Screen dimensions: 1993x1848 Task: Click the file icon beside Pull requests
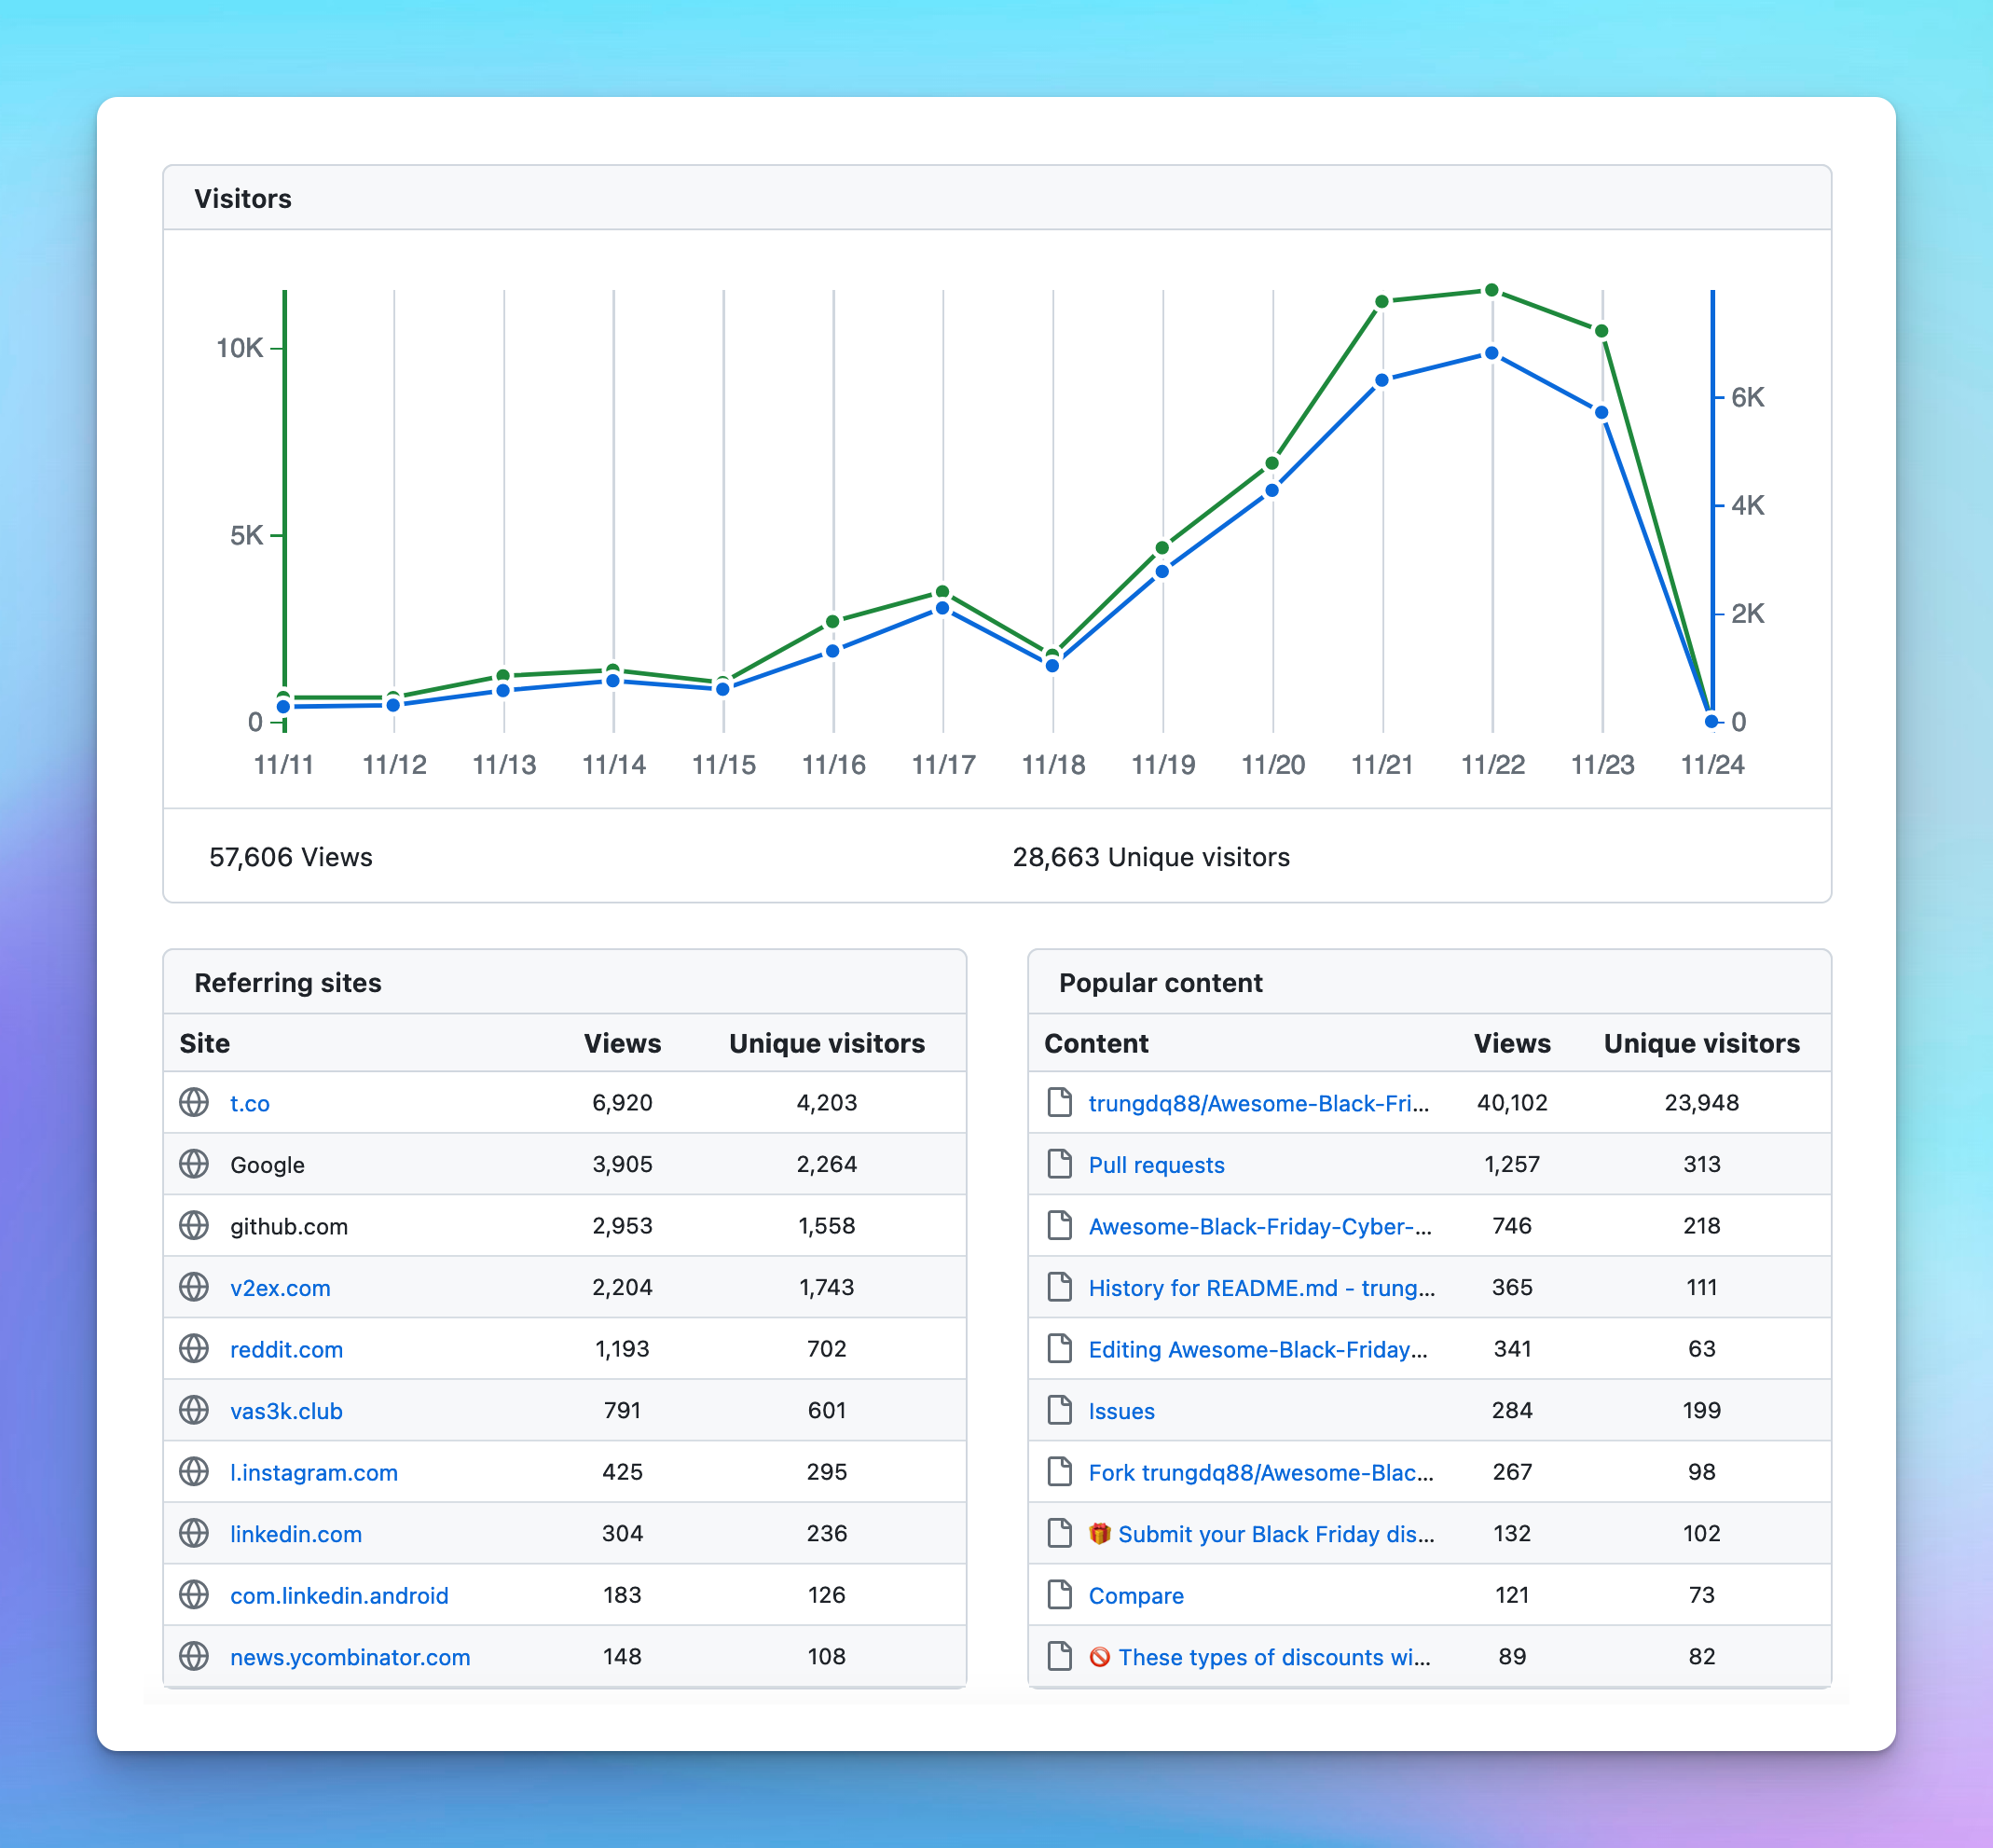tap(1059, 1164)
